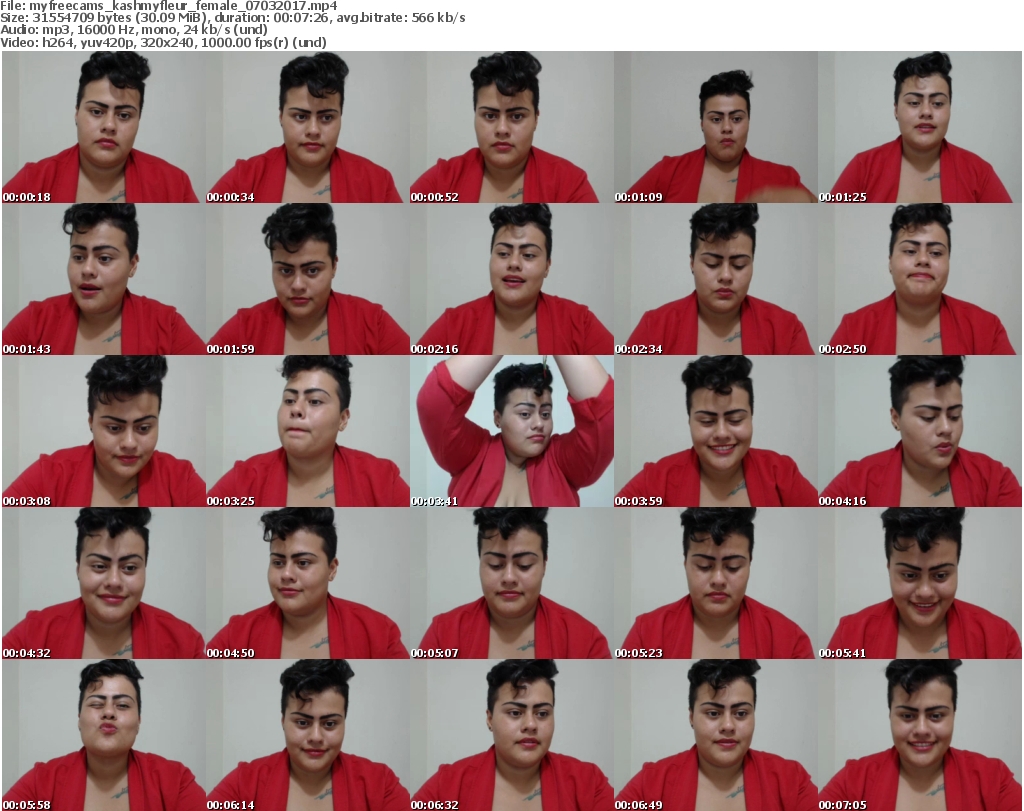The width and height of the screenshot is (1024, 811).
Task: Click the 'Audio: mp3, 16000 Hz' info line
Action: tap(134, 30)
